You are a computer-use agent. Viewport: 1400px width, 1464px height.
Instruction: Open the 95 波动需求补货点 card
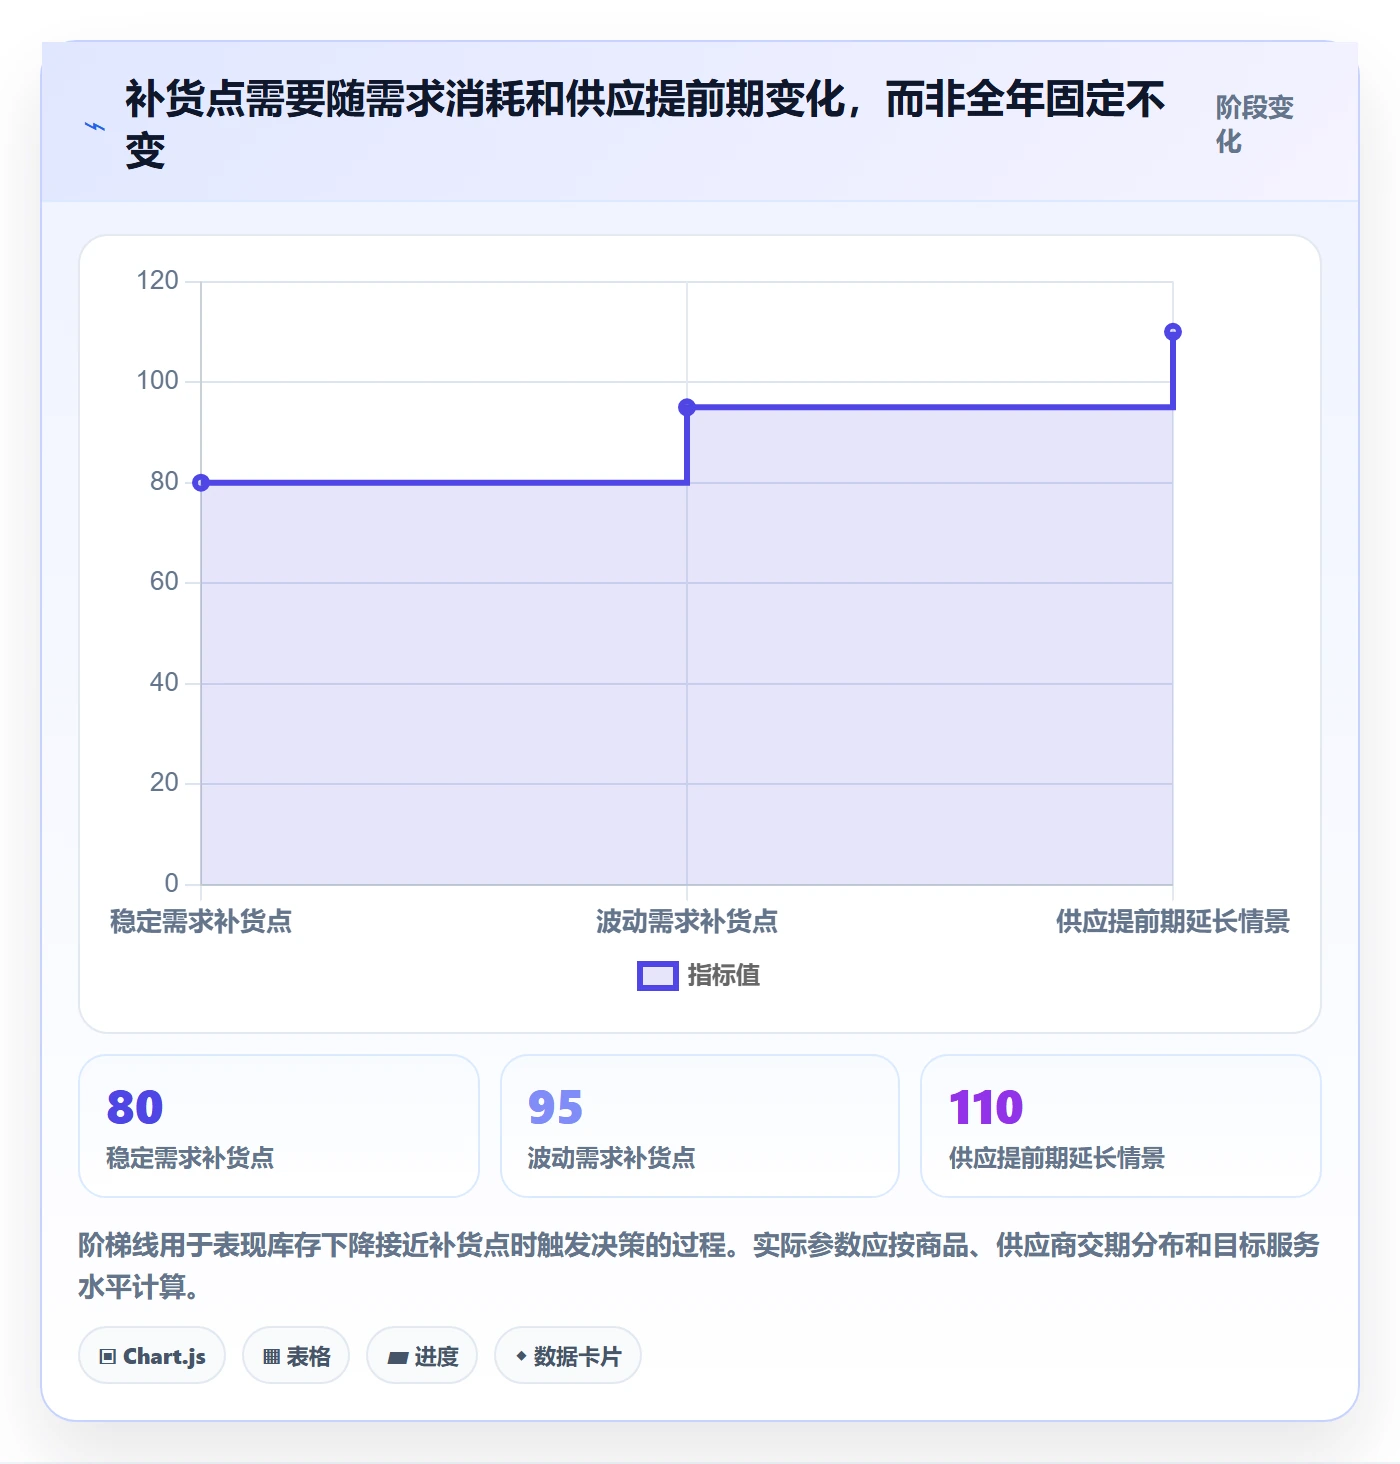coord(700,1126)
